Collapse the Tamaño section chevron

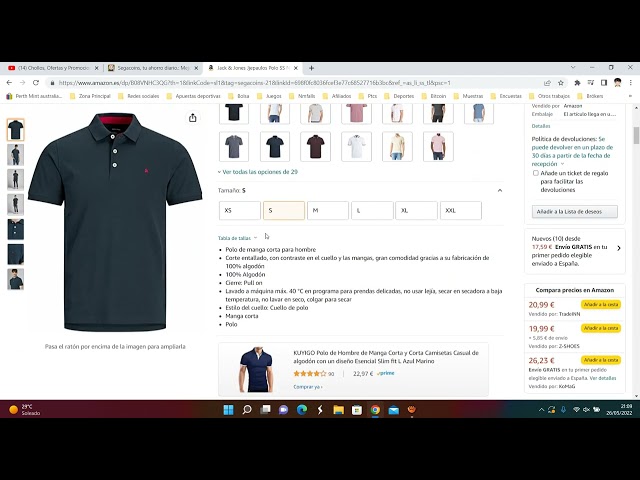(500, 190)
